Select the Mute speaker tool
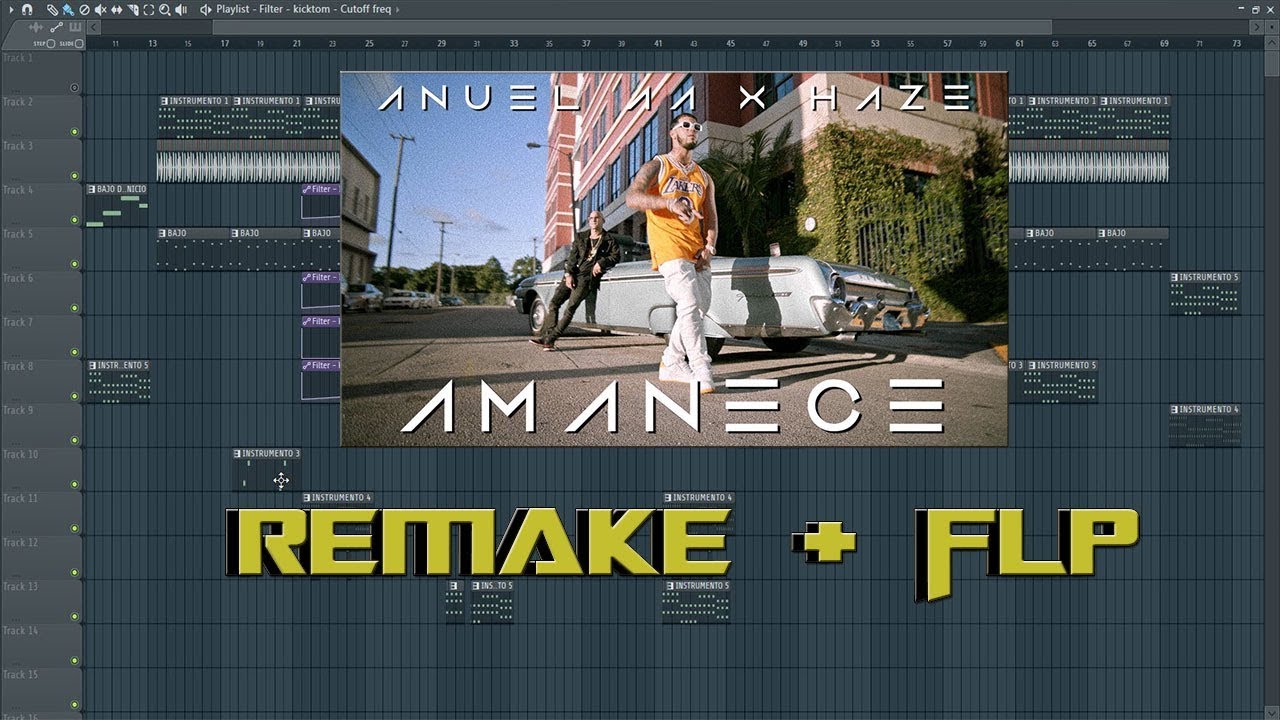This screenshot has width=1280, height=720. [101, 10]
